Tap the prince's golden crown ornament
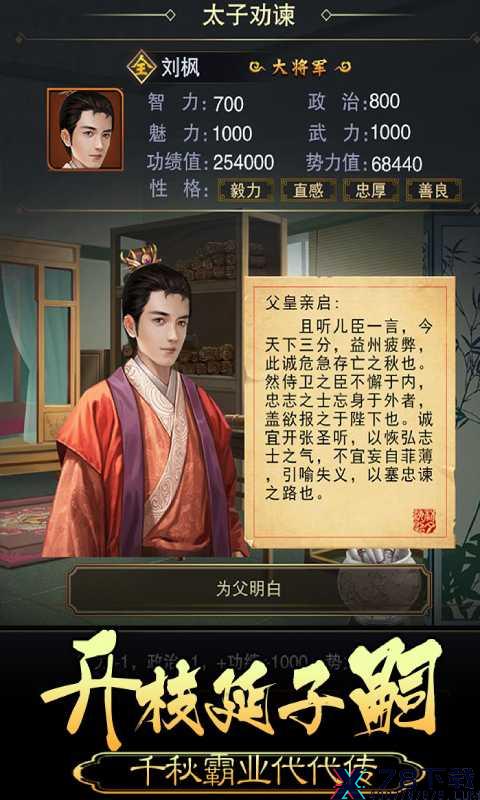Screen dimensions: 480x800 [x=139, y=256]
